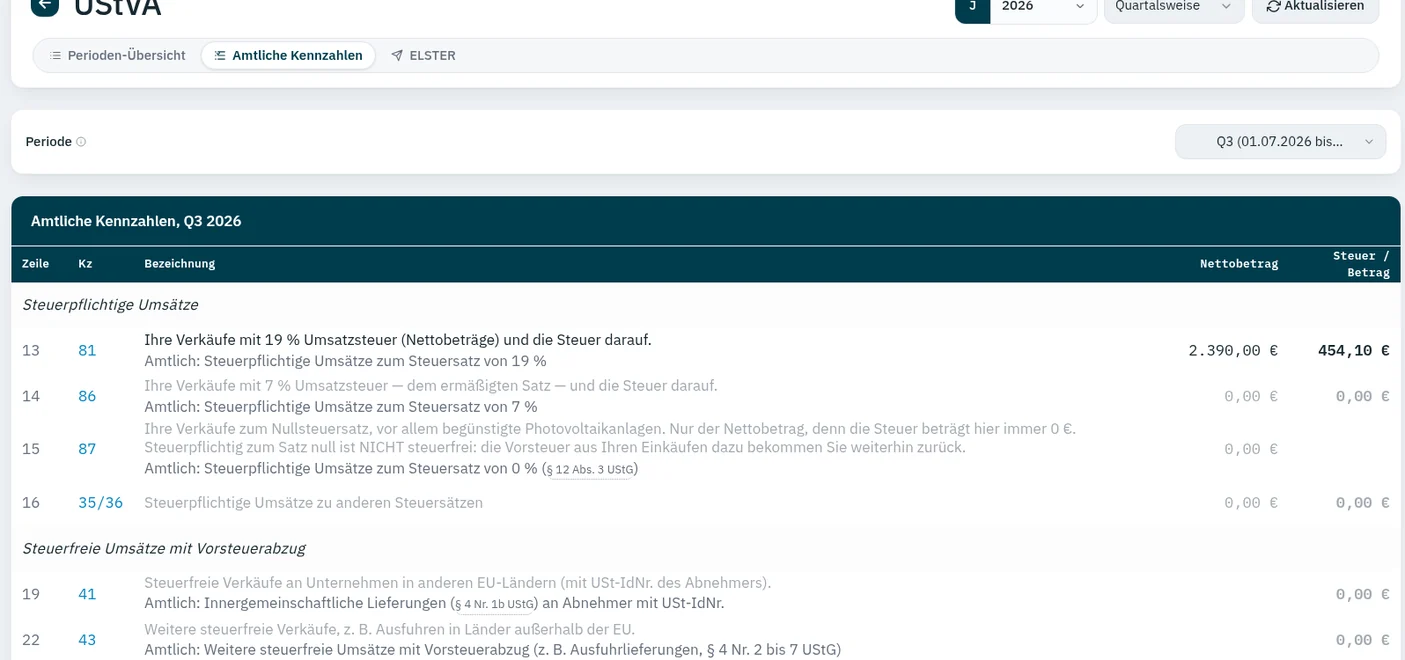The width and height of the screenshot is (1405, 660).
Task: Click 'Steuerpflichtige Umsätze zu anderen Steuersätzen' row text
Action: 314,503
